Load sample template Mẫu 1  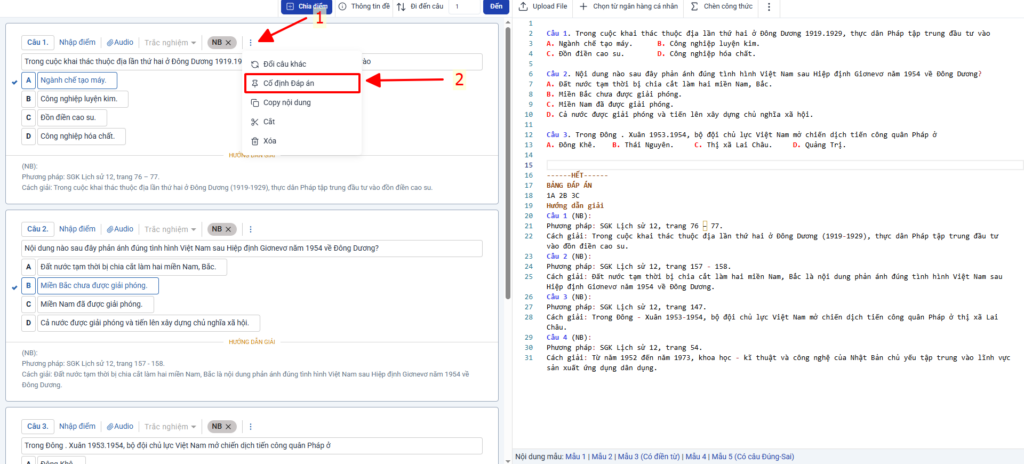click(x=575, y=456)
